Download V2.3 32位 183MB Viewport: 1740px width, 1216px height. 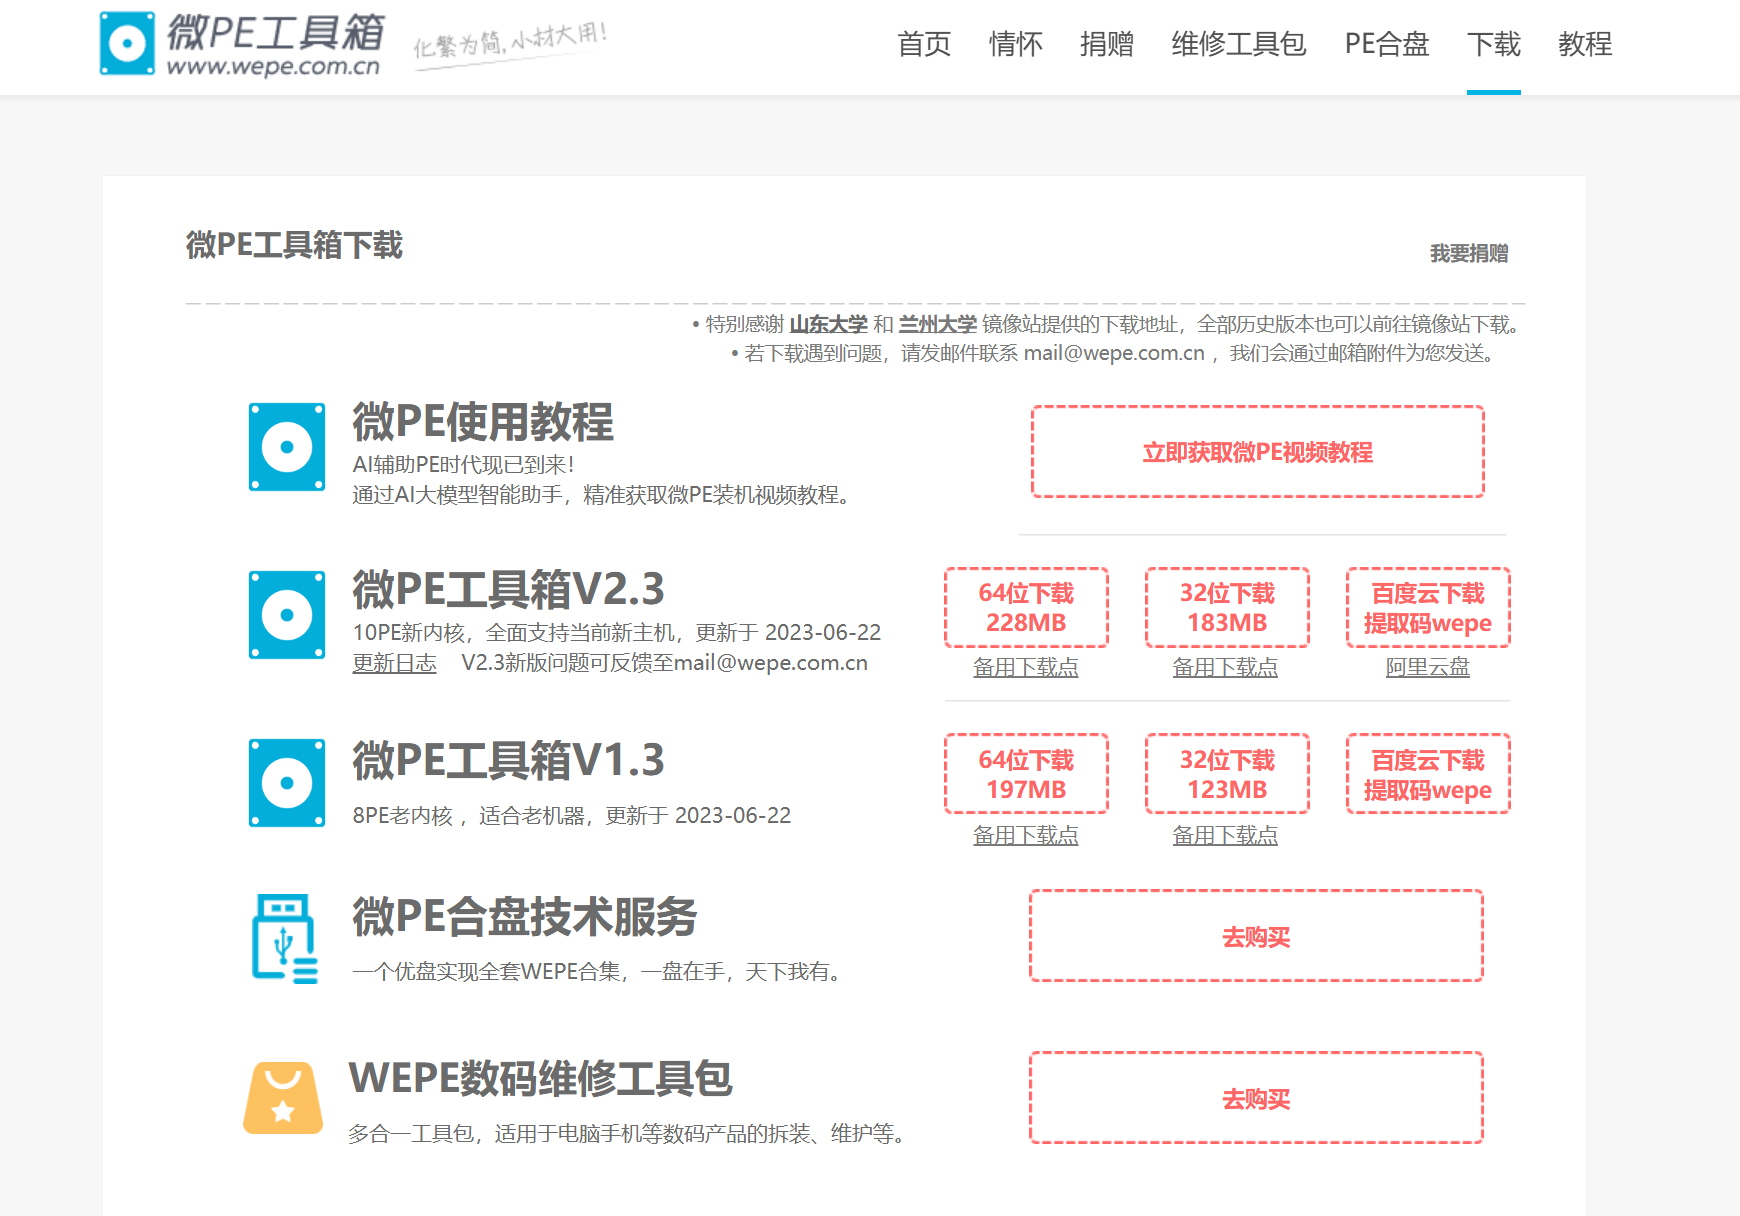(1227, 608)
